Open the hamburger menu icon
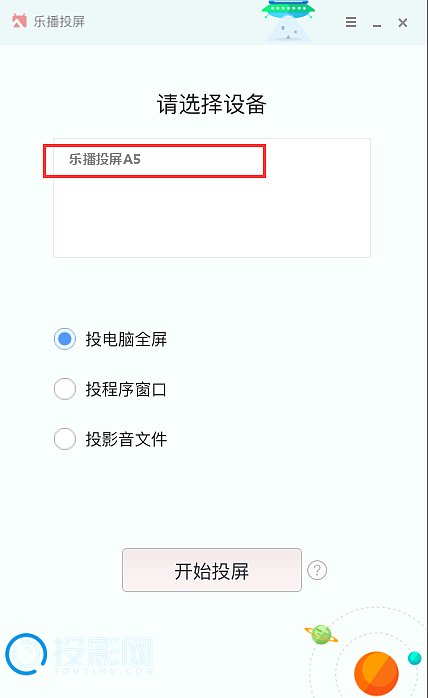 tap(351, 22)
